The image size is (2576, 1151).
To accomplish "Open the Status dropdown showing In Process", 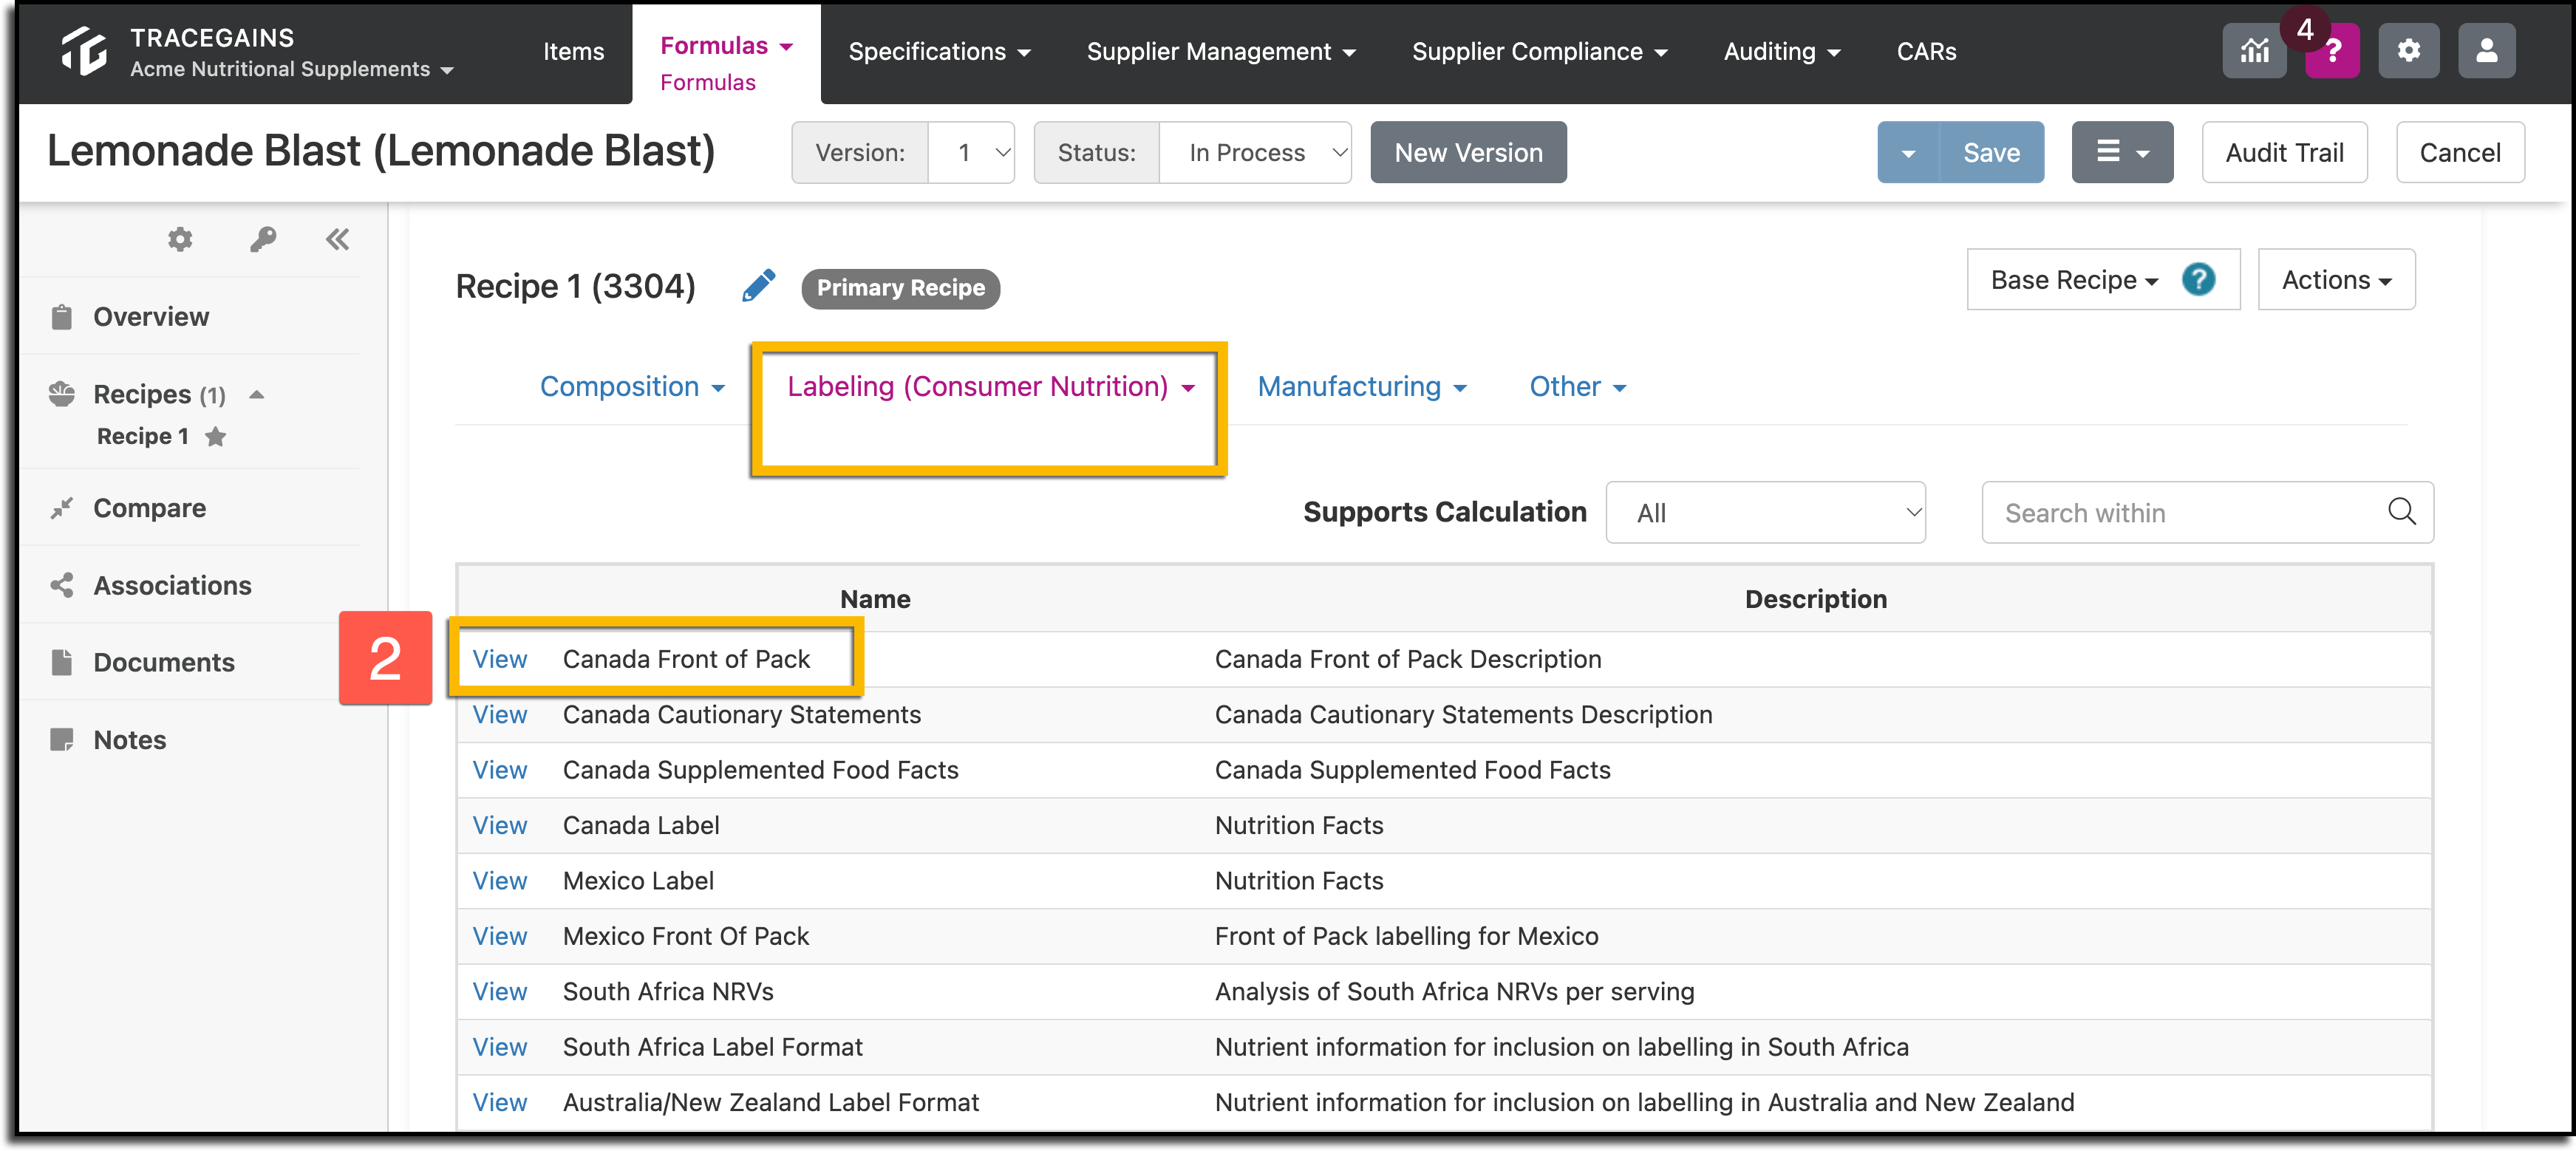I will (x=1255, y=152).
